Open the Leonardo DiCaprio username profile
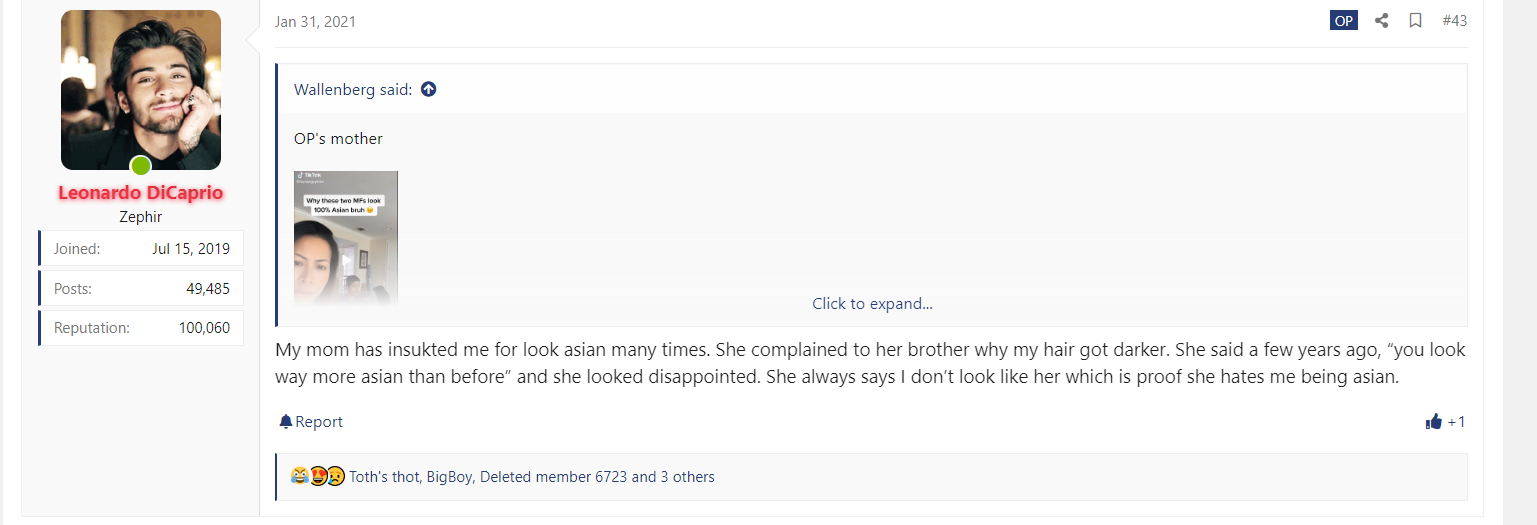Screen dimensions: 1537x525 (x=141, y=193)
